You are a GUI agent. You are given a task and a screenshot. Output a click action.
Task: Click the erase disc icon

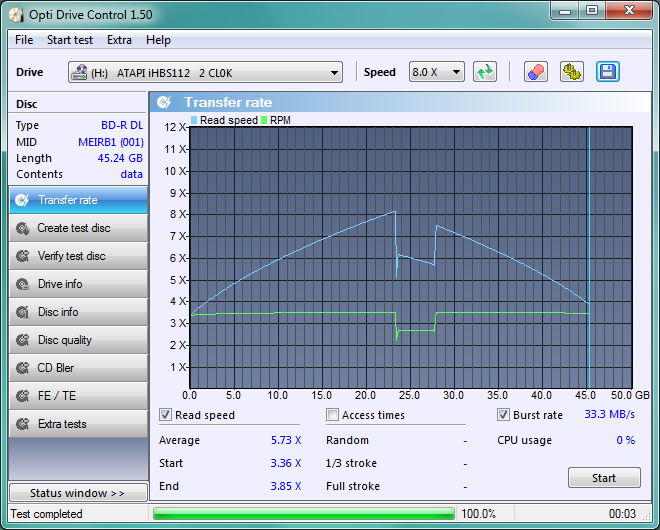pyautogui.click(x=535, y=72)
